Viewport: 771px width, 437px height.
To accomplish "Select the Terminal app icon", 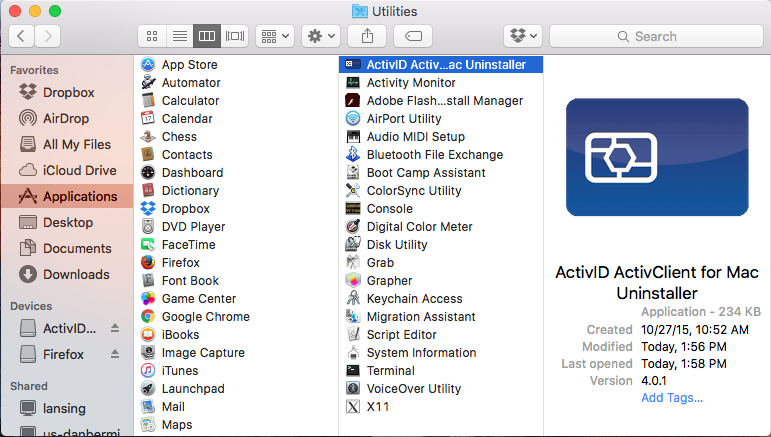I will click(x=352, y=371).
